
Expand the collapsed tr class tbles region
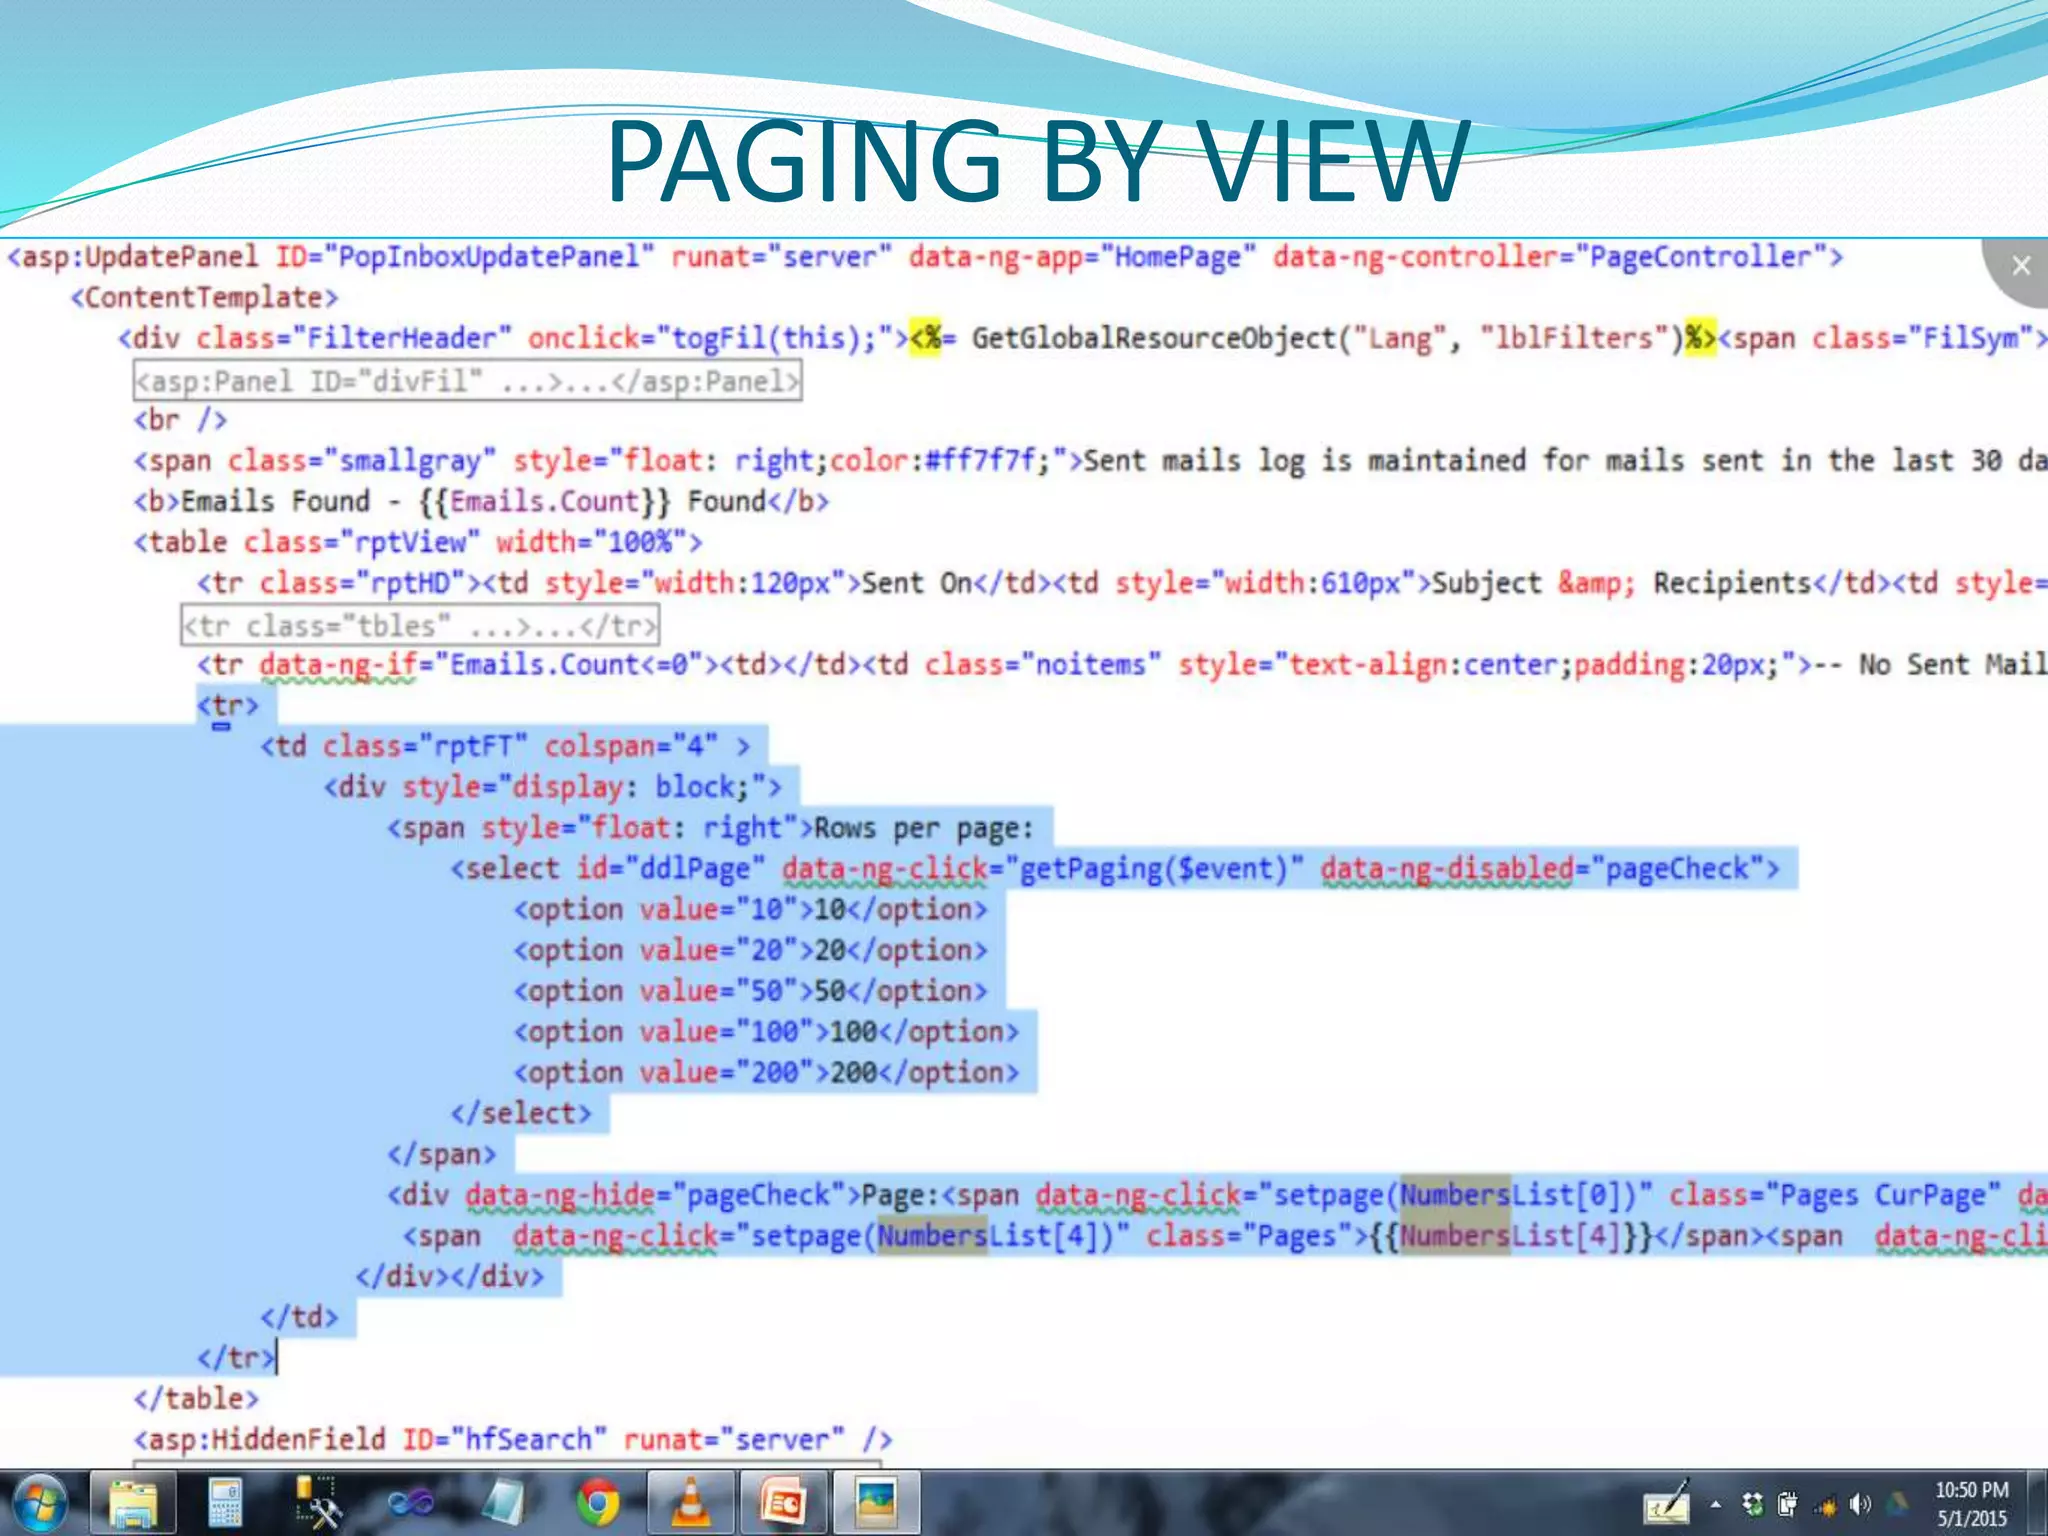420,626
